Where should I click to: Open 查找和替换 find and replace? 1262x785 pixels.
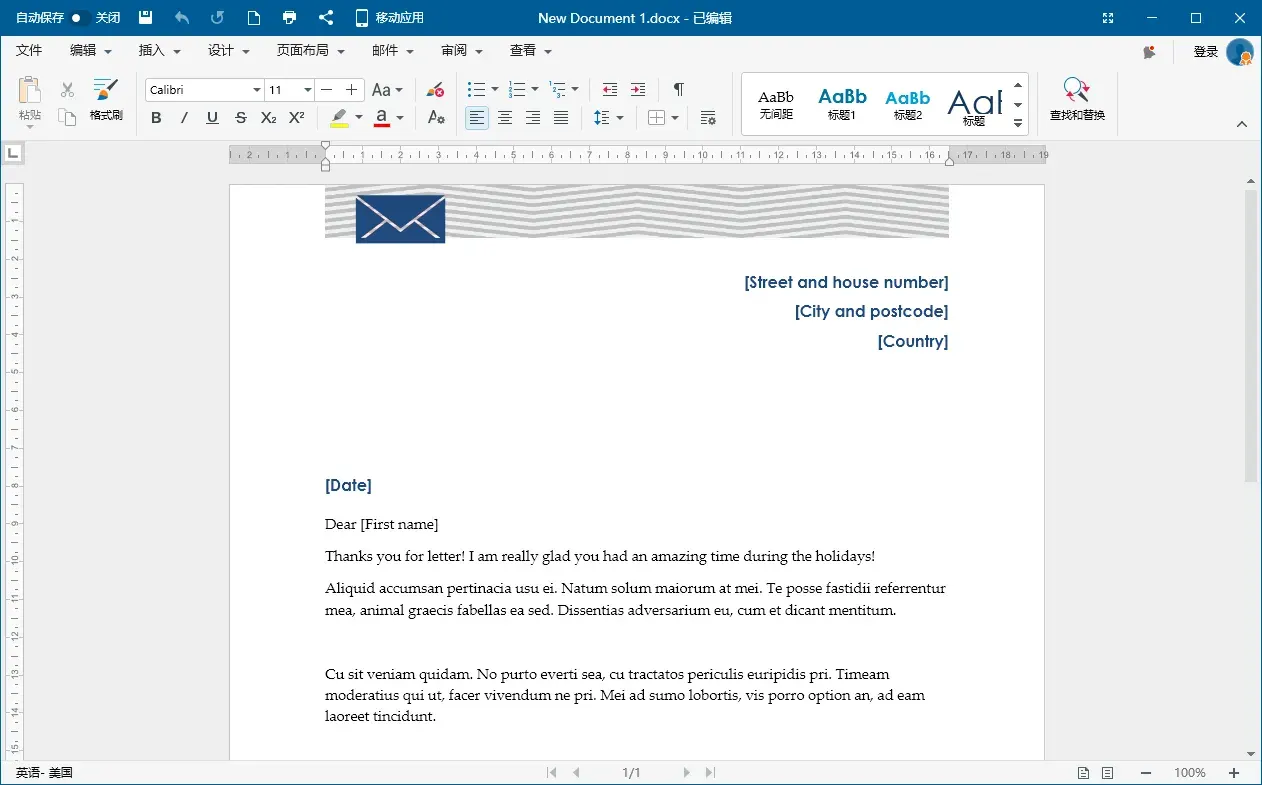coord(1077,100)
